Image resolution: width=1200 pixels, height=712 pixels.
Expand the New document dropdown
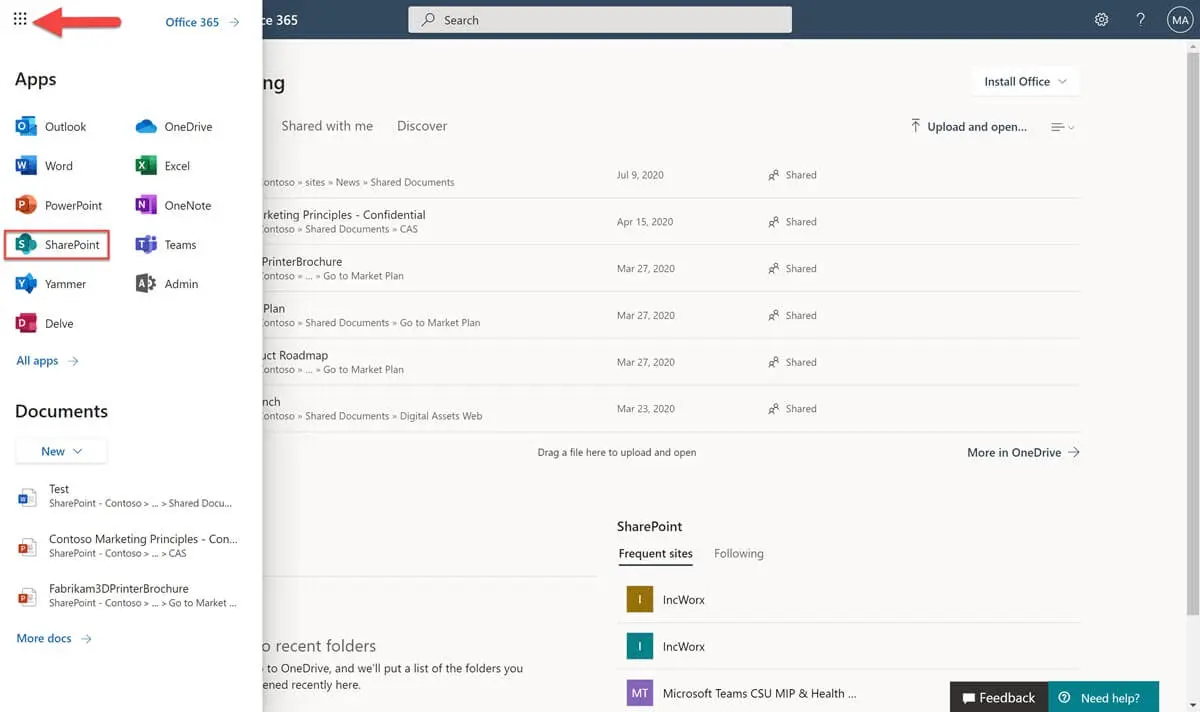61,451
